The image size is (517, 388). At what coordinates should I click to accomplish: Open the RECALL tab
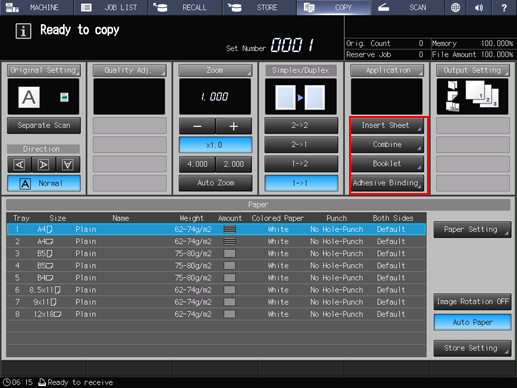185,7
